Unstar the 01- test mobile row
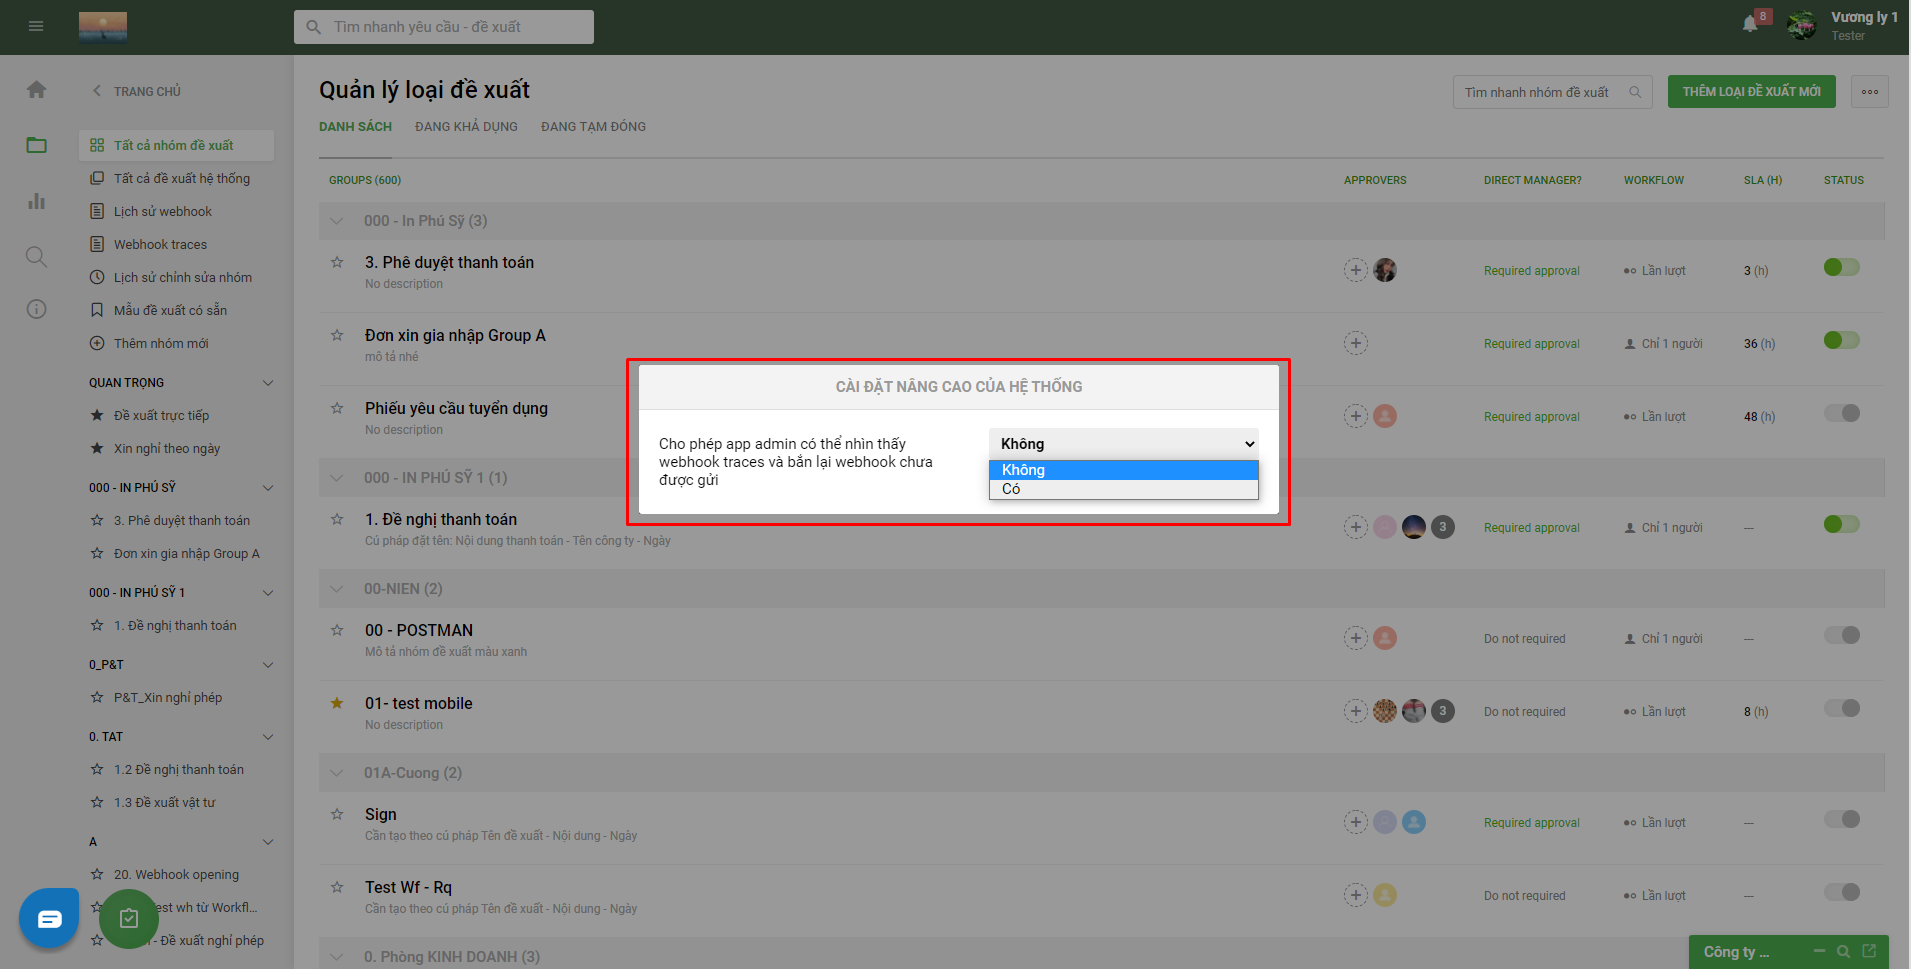Image resolution: width=1911 pixels, height=969 pixels. pos(337,703)
